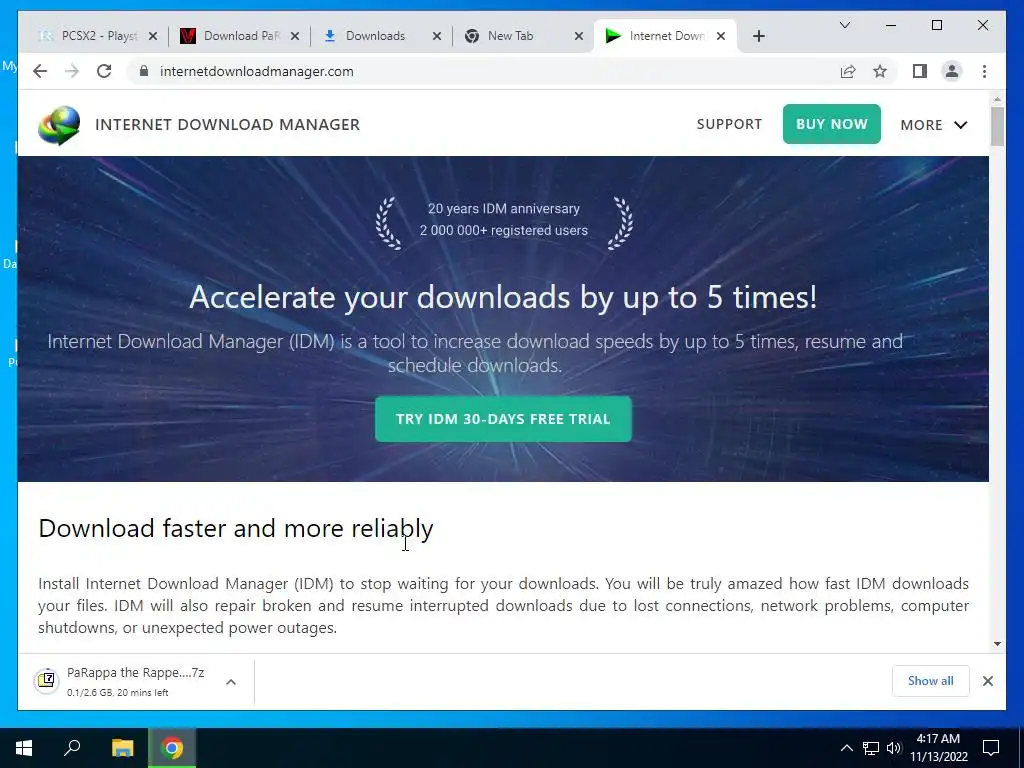1024x768 pixels.
Task: Click Show all downloads button
Action: (930, 681)
